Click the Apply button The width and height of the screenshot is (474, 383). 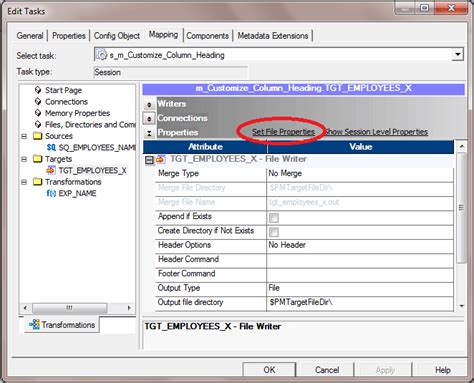coord(385,370)
